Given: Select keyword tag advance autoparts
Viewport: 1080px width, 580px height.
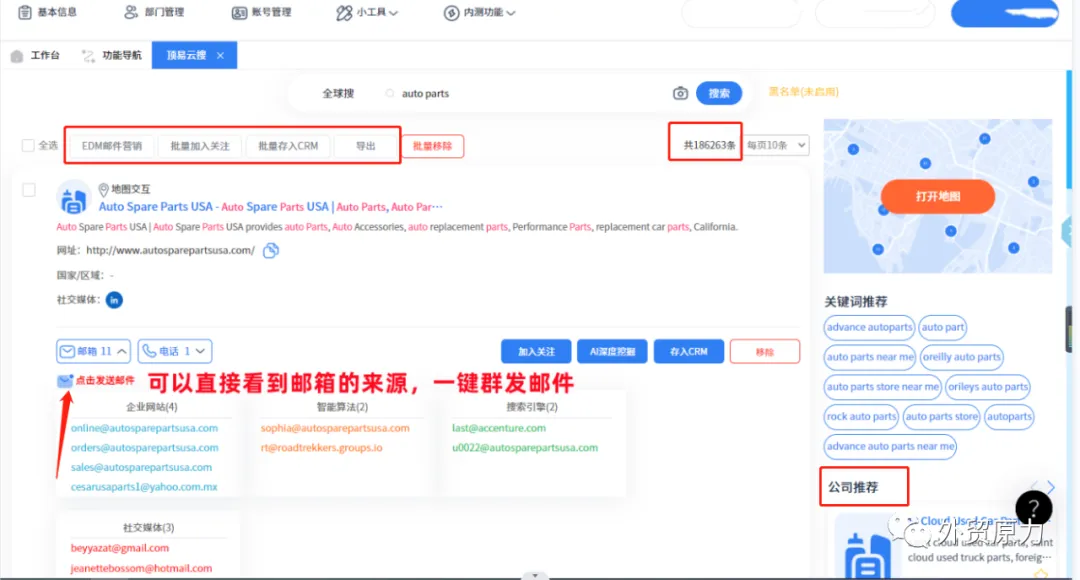Looking at the screenshot, I should tap(869, 327).
